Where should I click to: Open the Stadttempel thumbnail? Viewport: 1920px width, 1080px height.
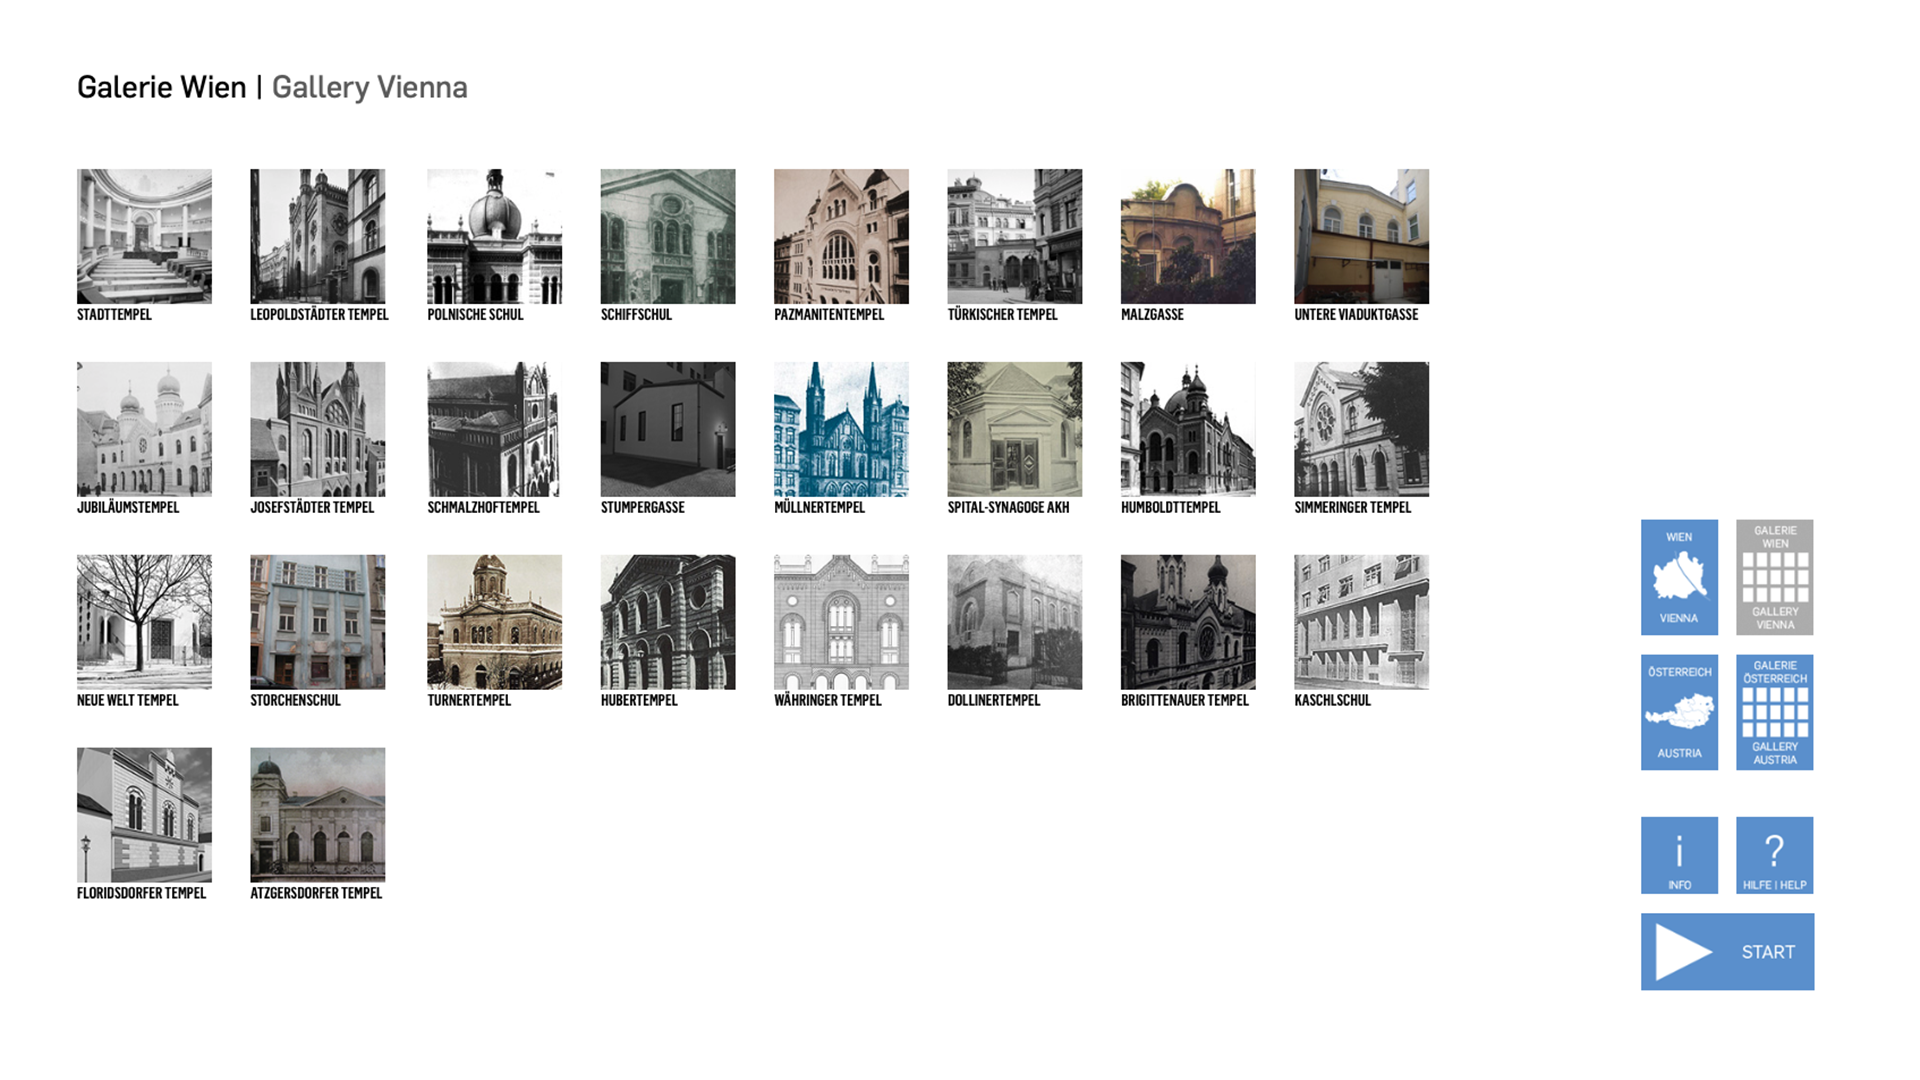point(144,236)
